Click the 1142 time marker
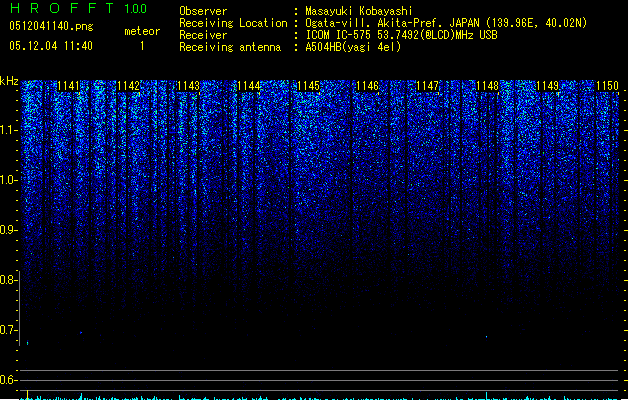629x400 pixels. [128, 86]
